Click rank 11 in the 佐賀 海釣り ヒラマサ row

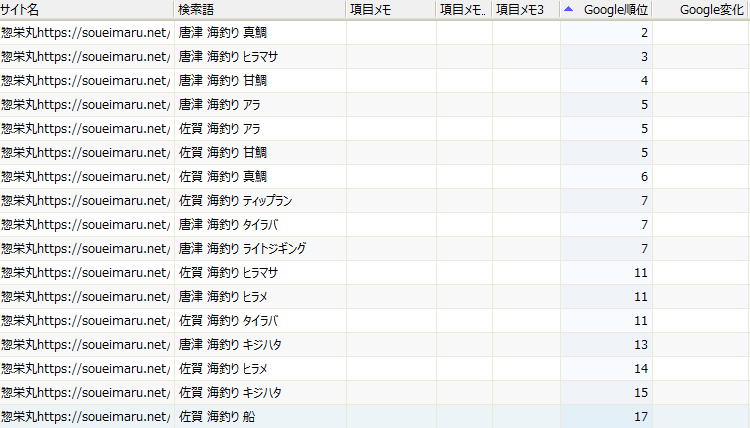coord(641,273)
